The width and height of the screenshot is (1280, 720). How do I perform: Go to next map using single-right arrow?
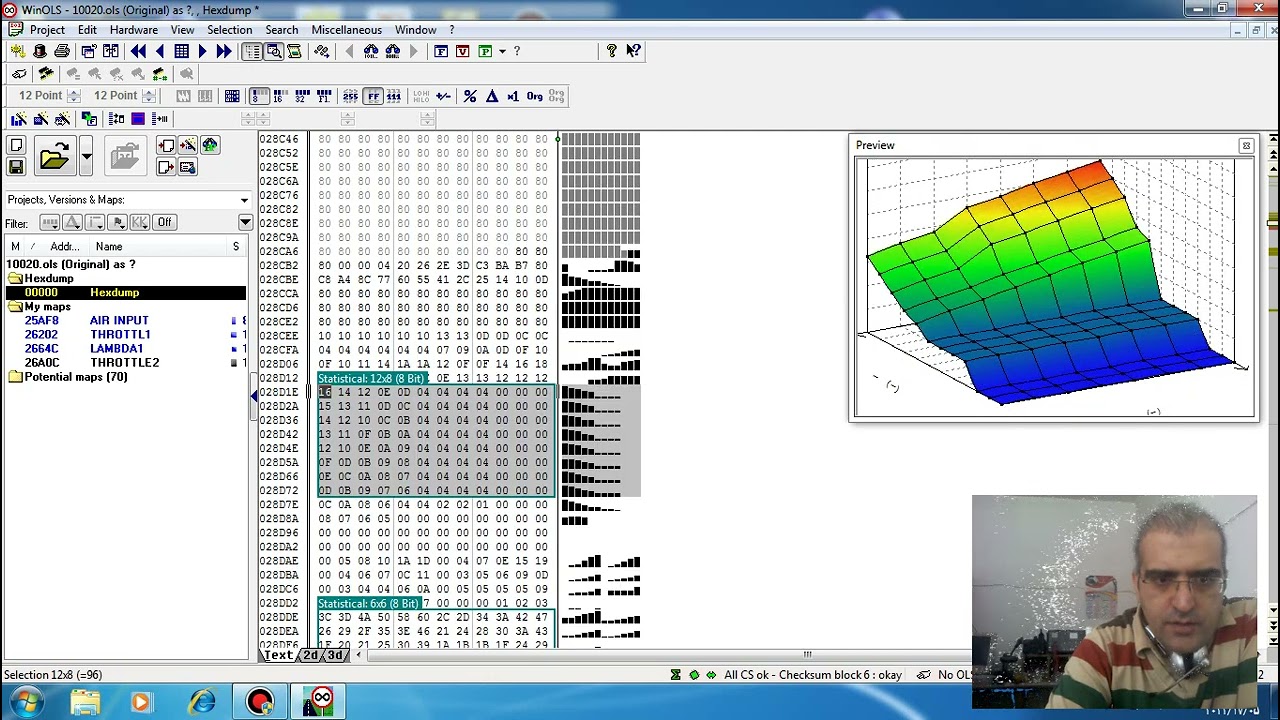tap(203, 51)
